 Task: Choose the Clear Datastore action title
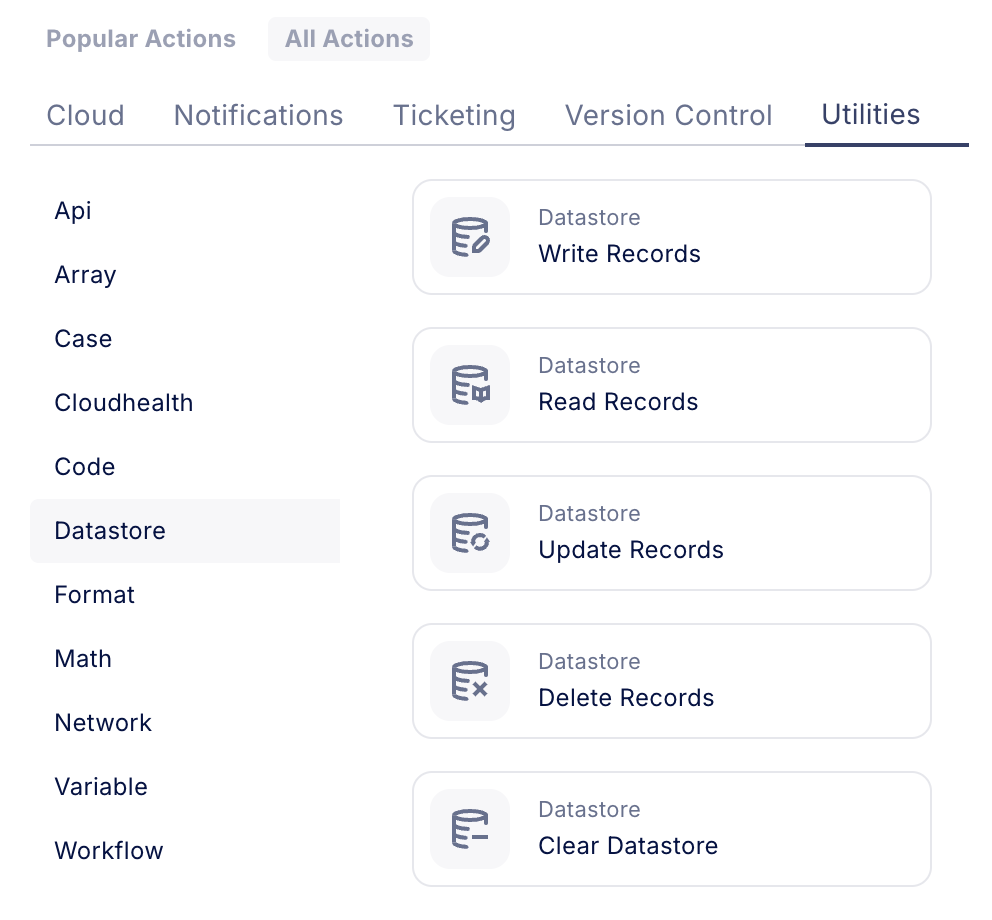pos(628,846)
